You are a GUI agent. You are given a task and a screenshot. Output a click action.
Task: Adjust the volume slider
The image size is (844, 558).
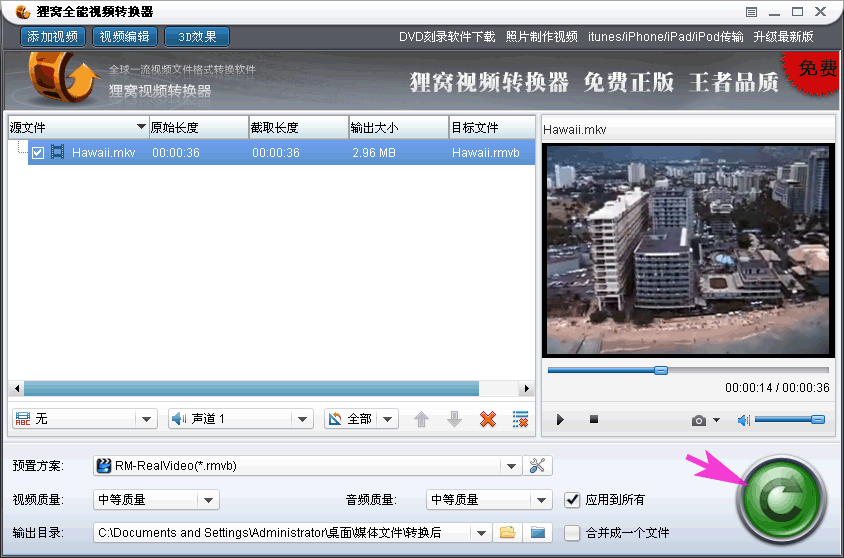[x=790, y=419]
